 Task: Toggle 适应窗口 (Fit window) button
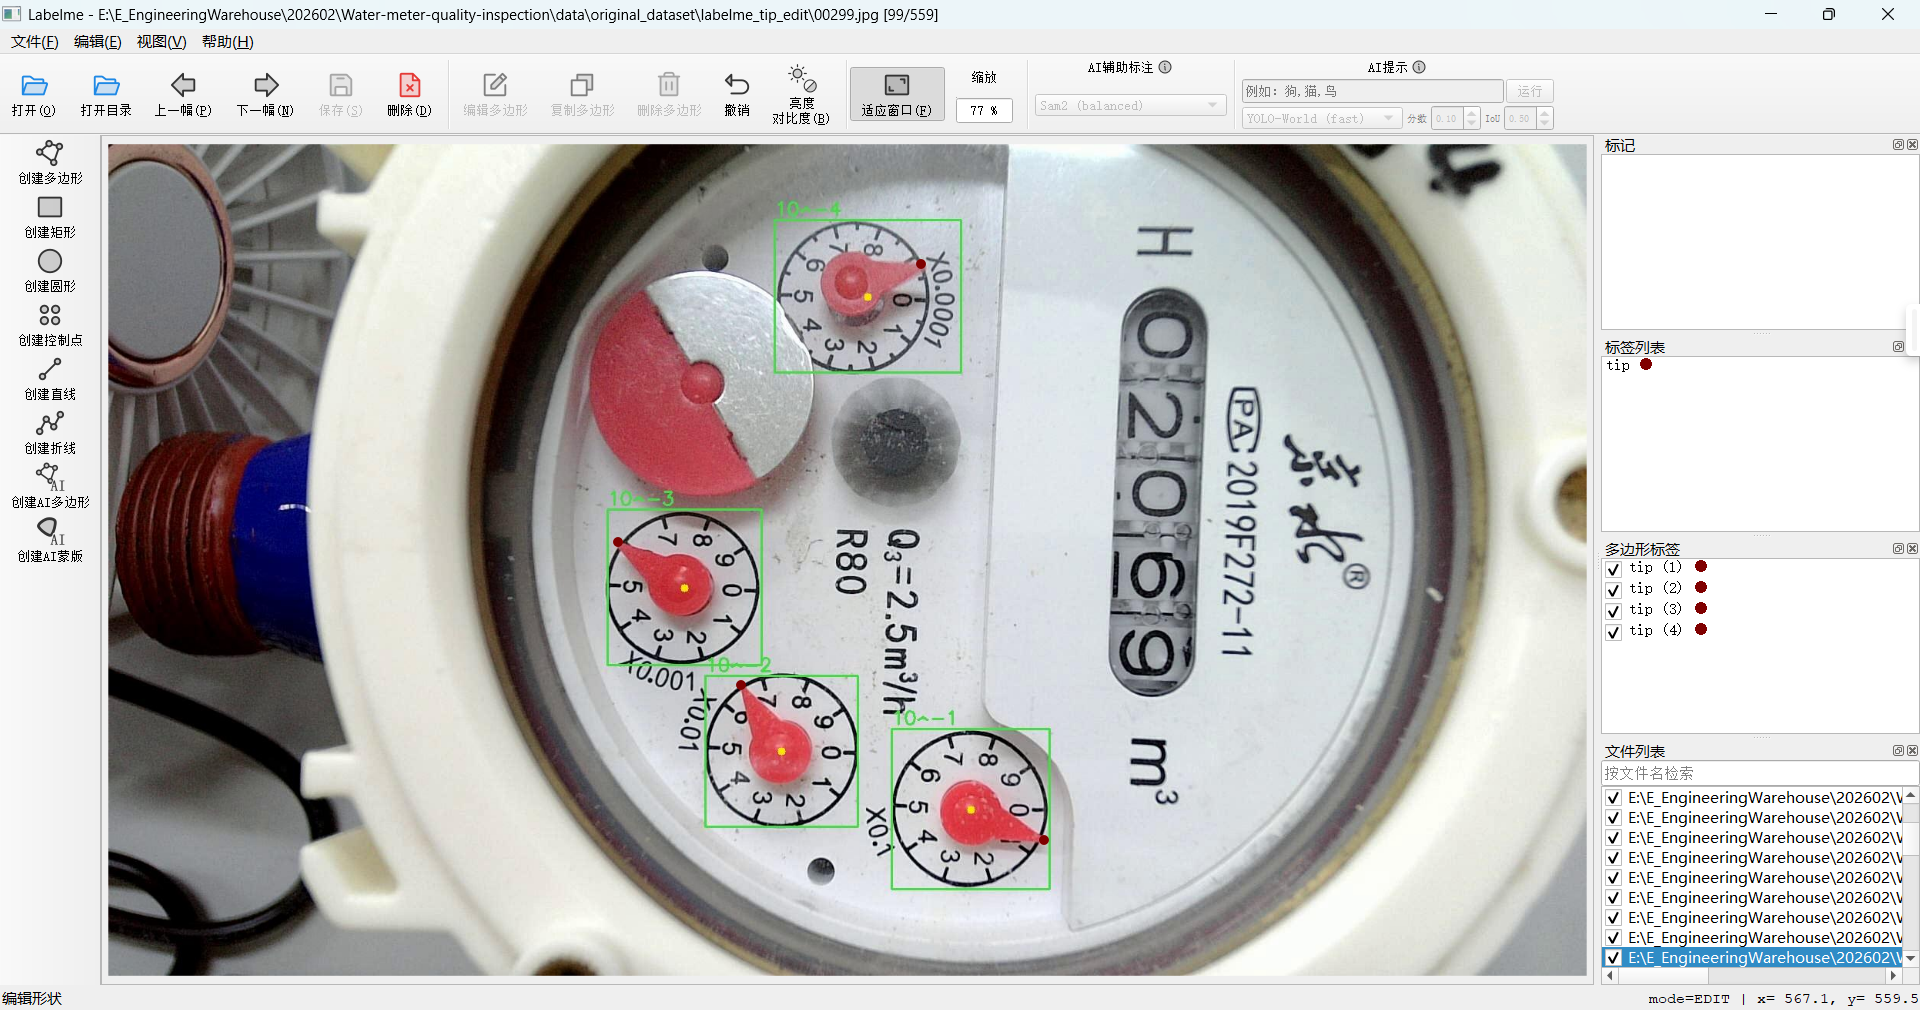pos(897,94)
